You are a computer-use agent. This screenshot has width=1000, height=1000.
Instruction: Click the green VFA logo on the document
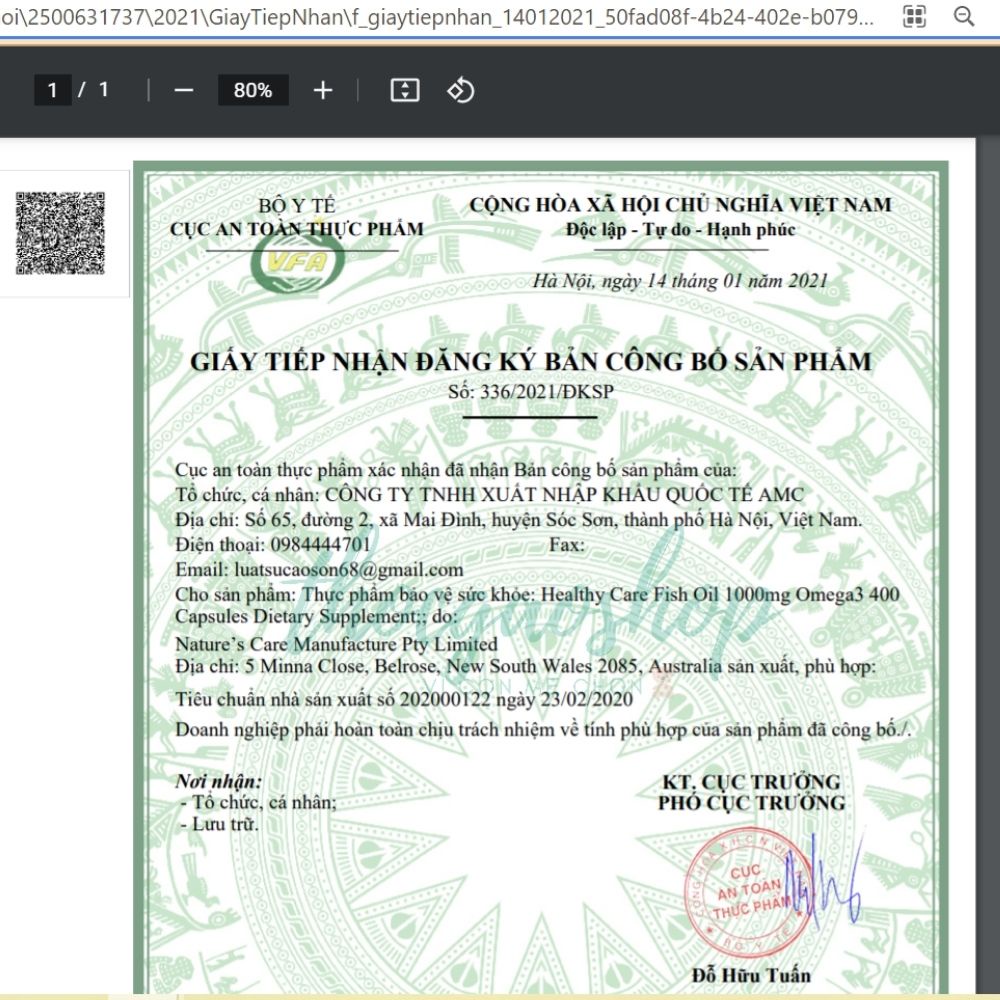click(x=291, y=262)
